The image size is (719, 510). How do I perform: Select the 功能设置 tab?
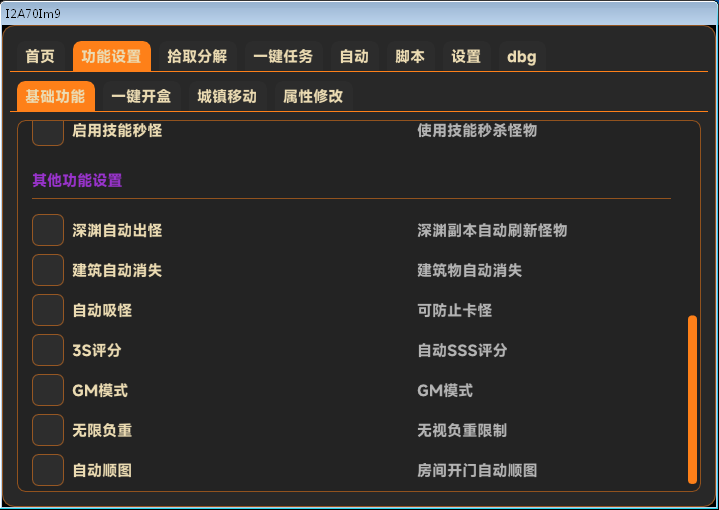click(111, 56)
